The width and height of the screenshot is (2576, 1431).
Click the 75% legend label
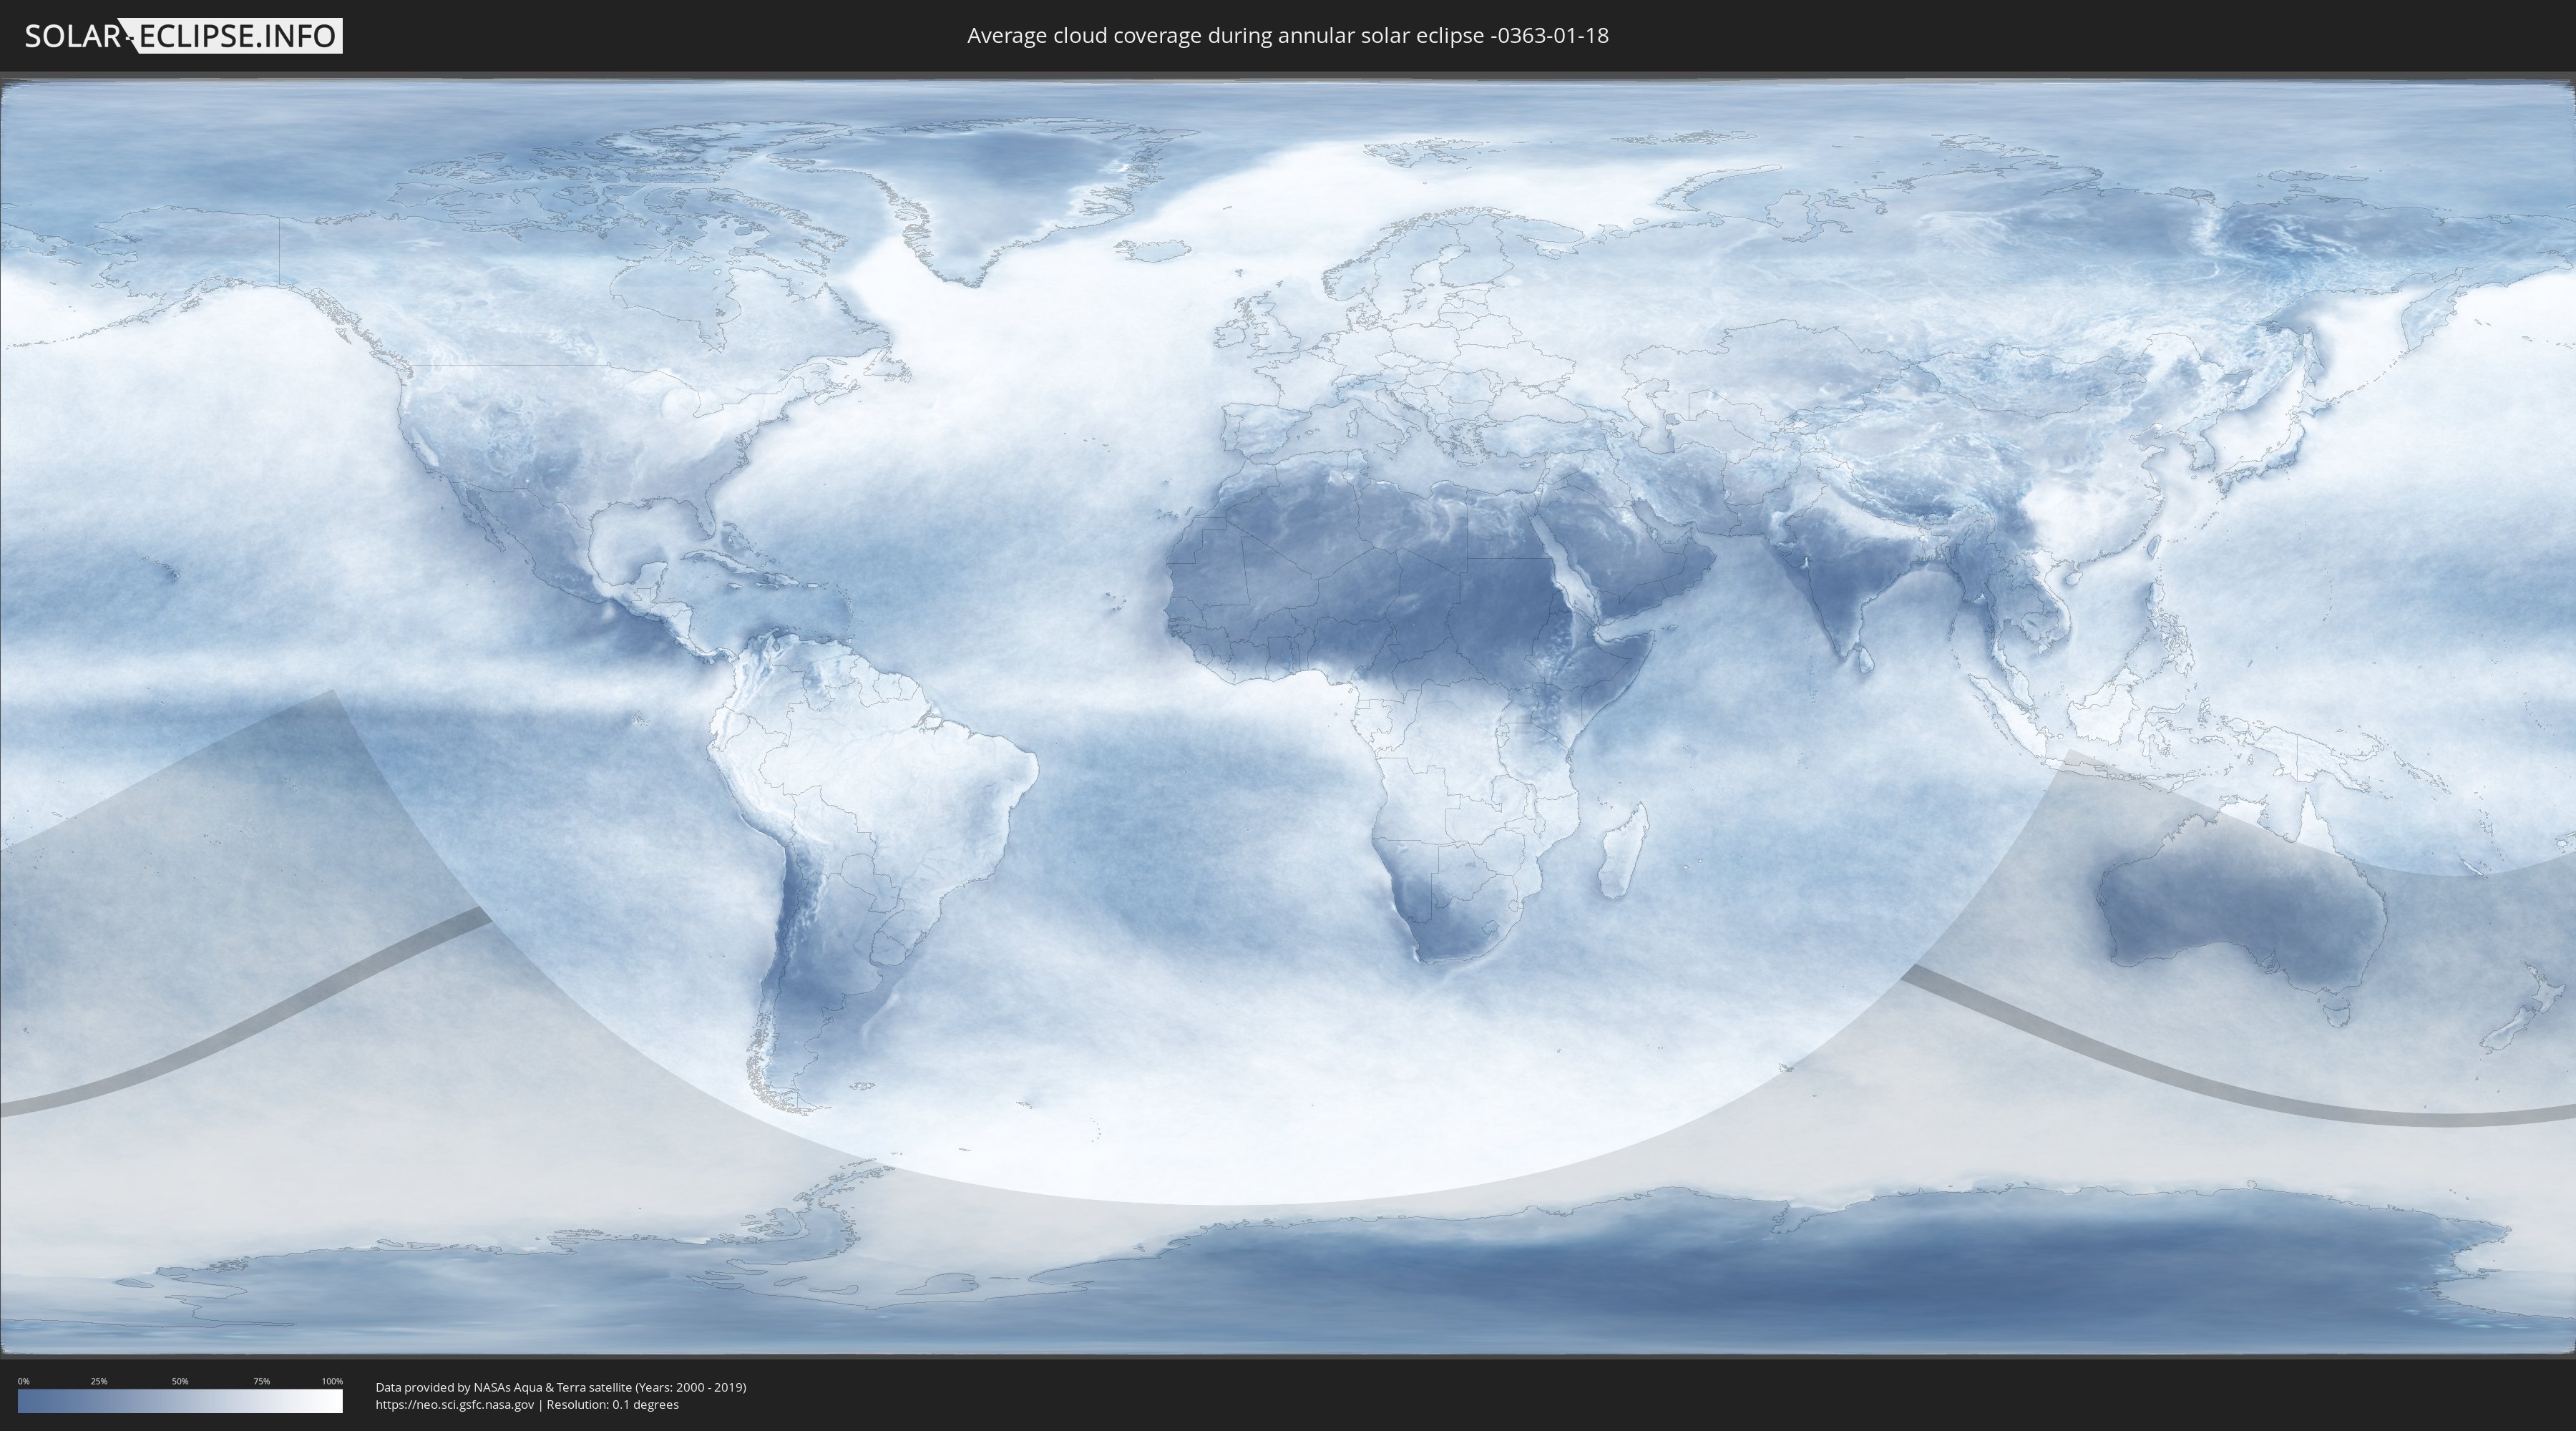[261, 1381]
